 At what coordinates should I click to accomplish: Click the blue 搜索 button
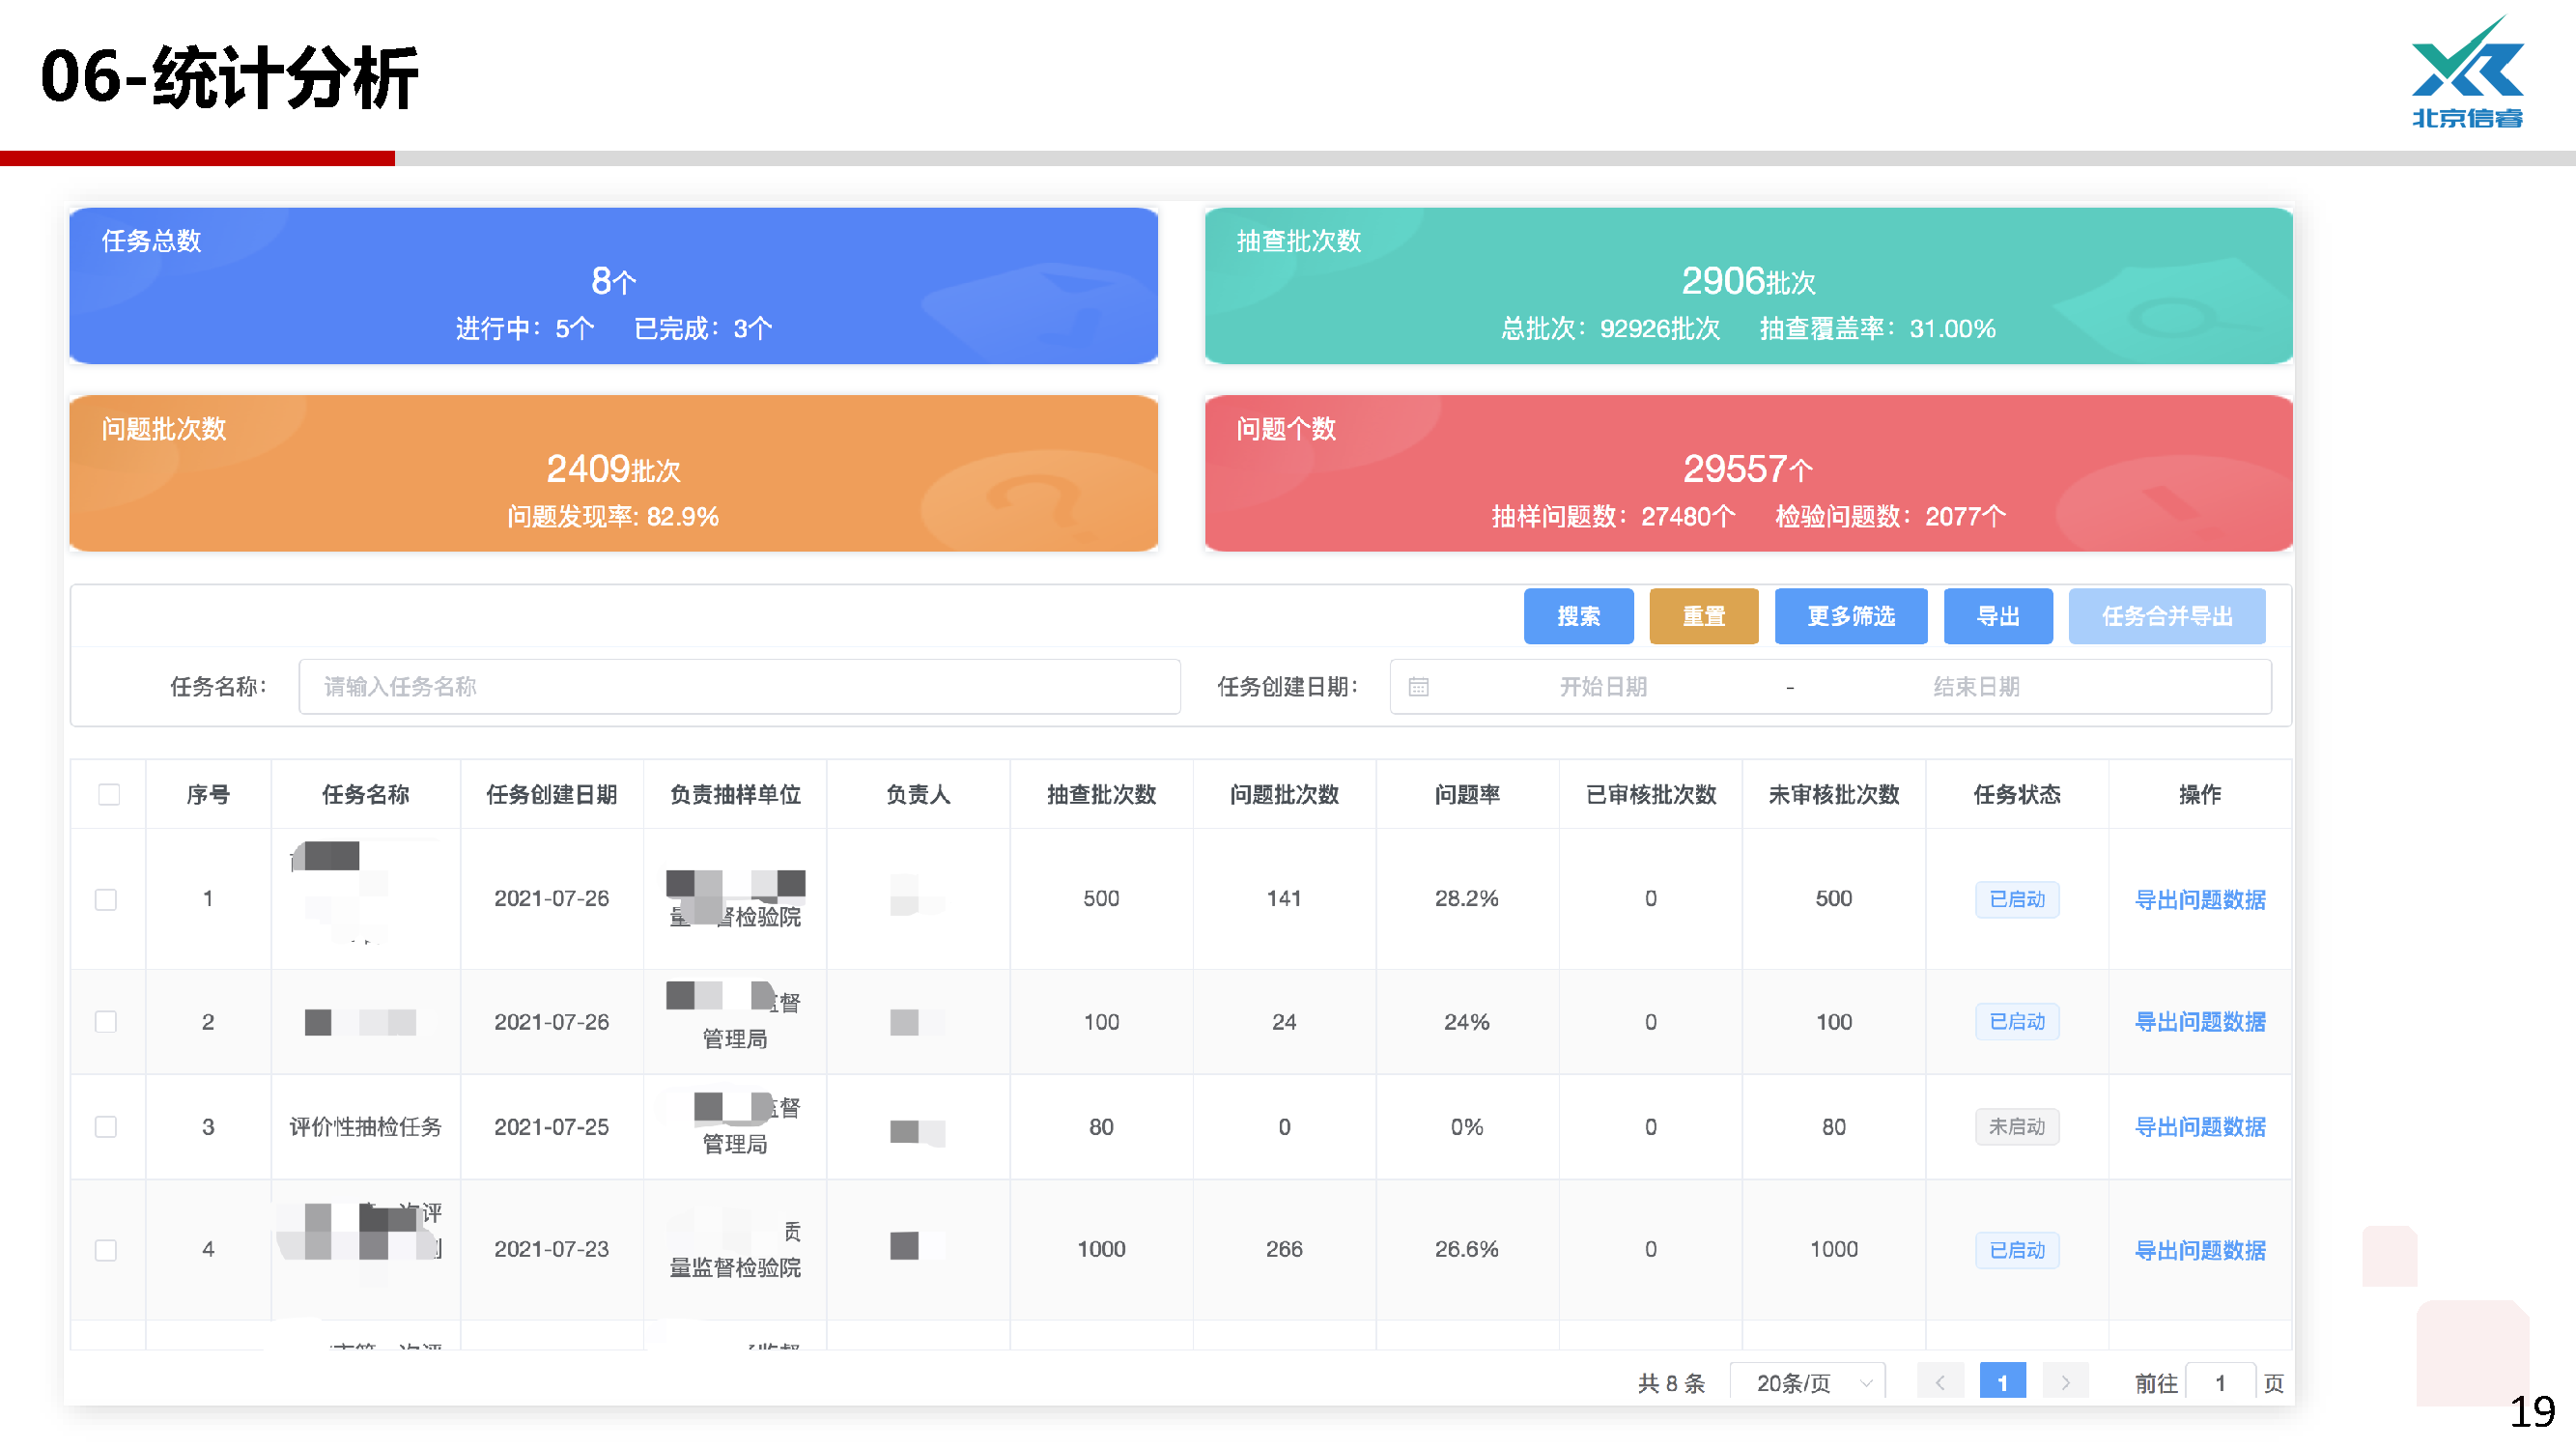1578,617
